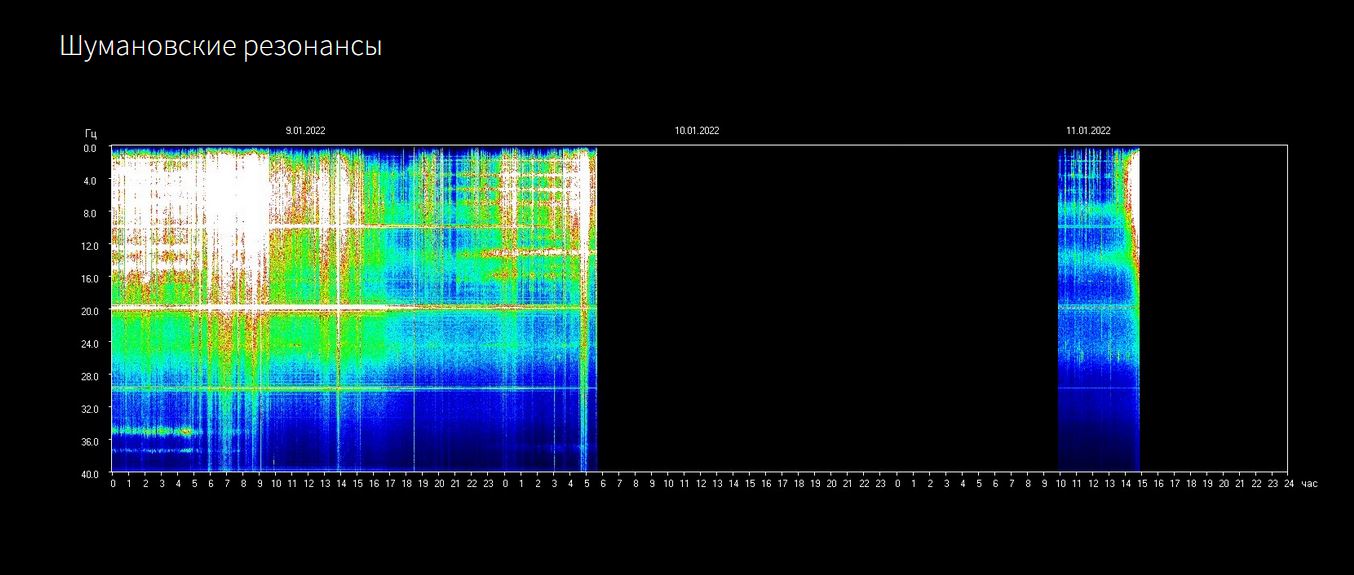
Task: Select the 10.01.2022 date label
Action: (x=697, y=131)
